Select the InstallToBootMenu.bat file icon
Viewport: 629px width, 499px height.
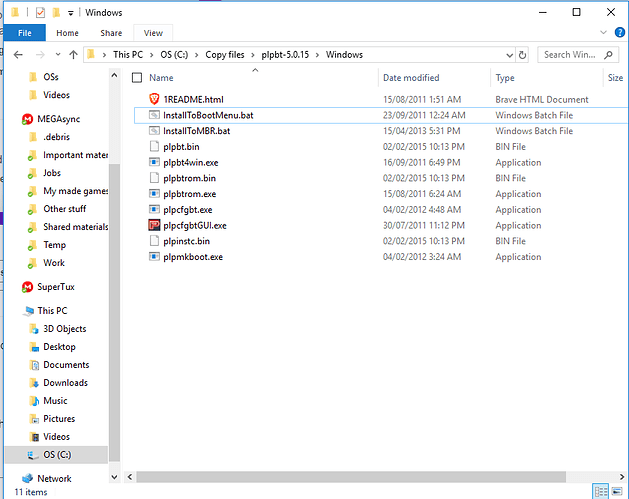click(x=154, y=115)
